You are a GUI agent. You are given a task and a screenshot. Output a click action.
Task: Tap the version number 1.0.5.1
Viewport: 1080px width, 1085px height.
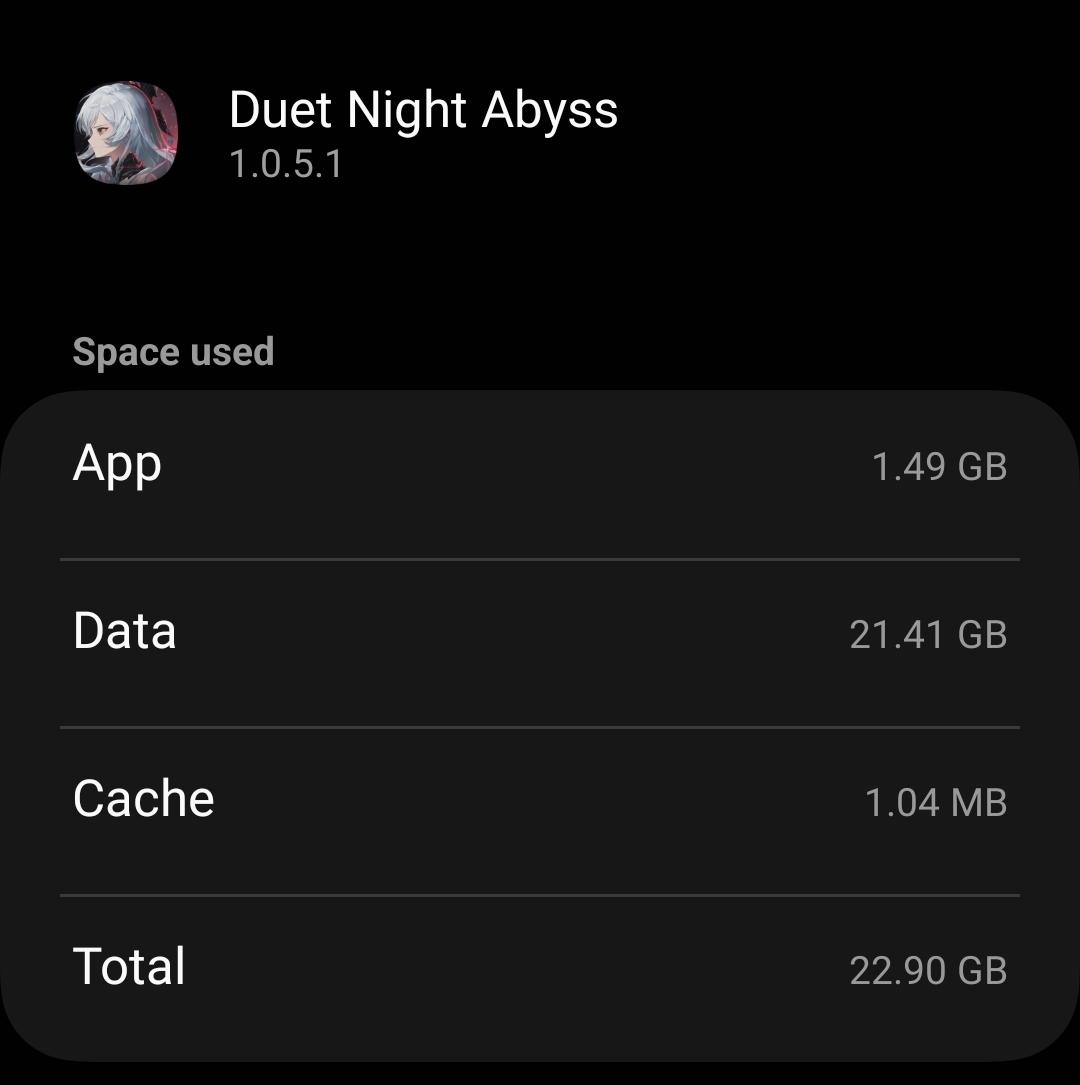point(286,165)
